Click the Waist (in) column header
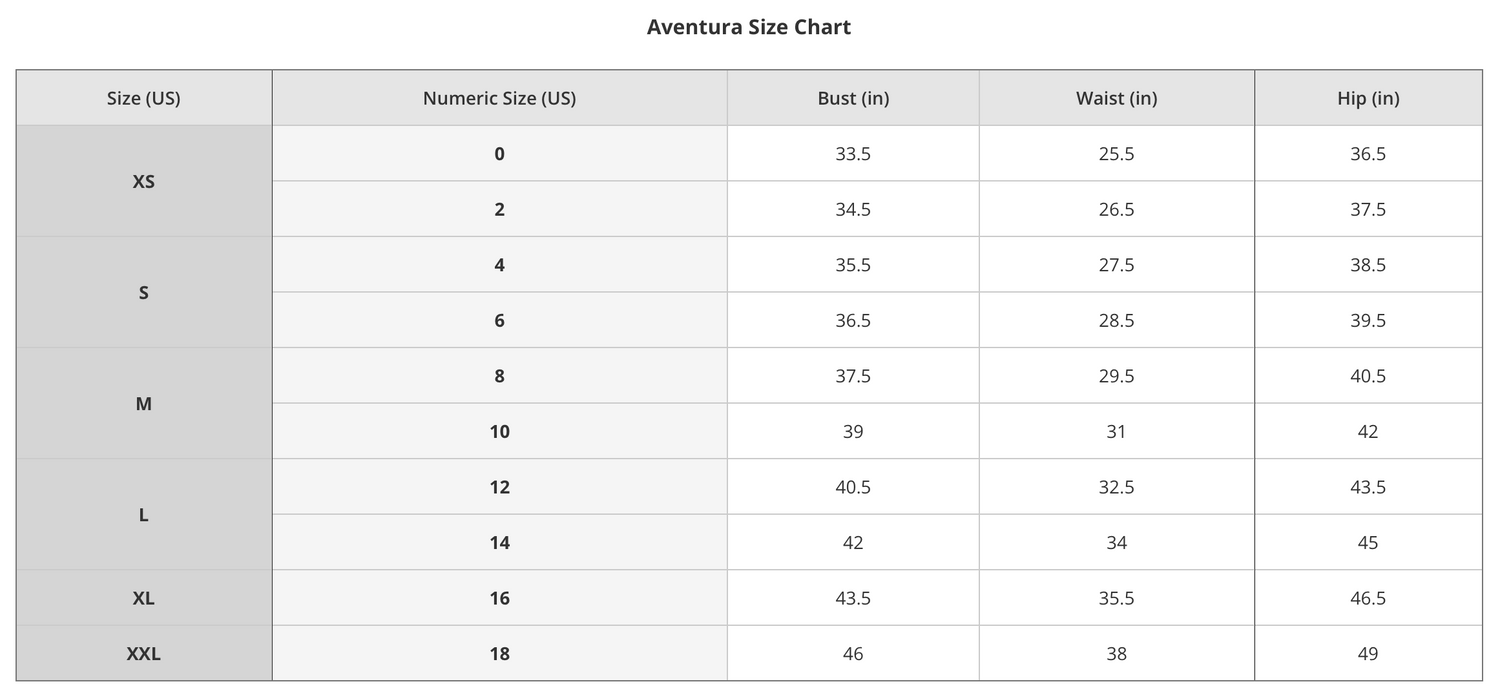The image size is (1500, 695). (x=1116, y=98)
